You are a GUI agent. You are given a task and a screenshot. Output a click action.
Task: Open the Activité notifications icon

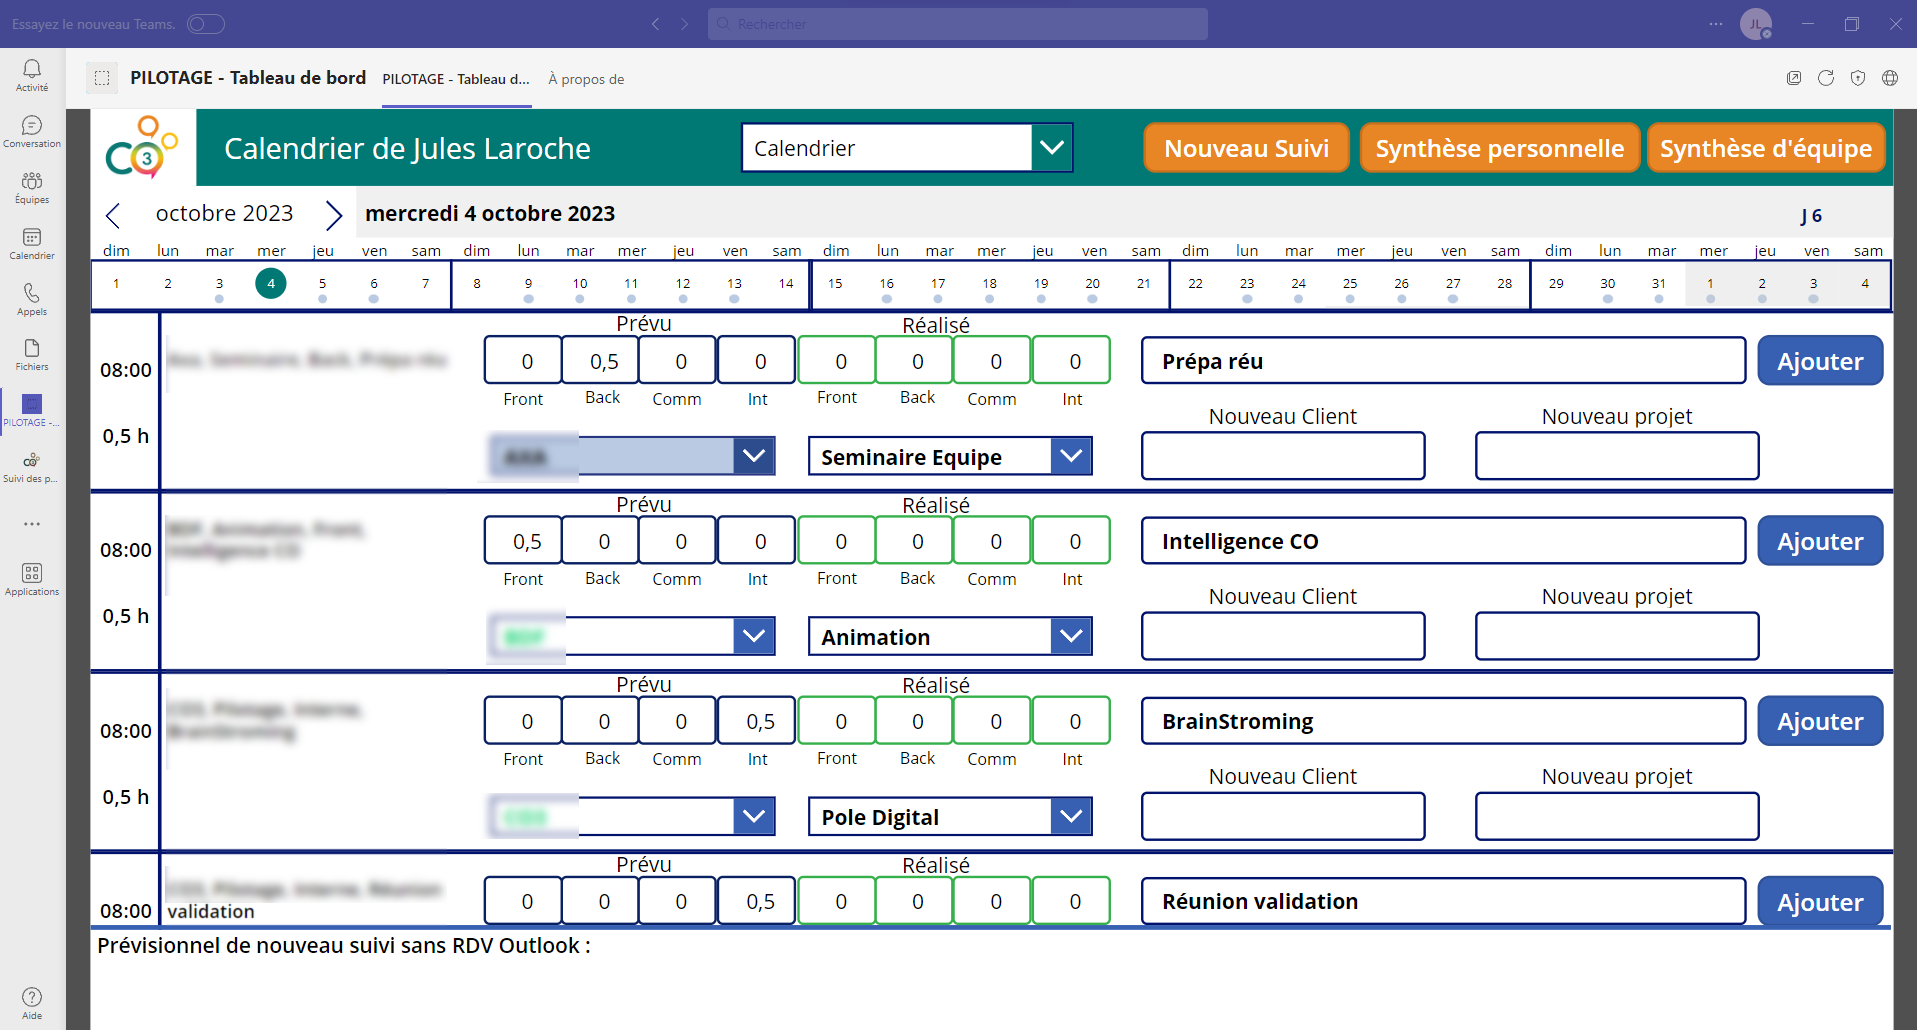[x=32, y=74]
